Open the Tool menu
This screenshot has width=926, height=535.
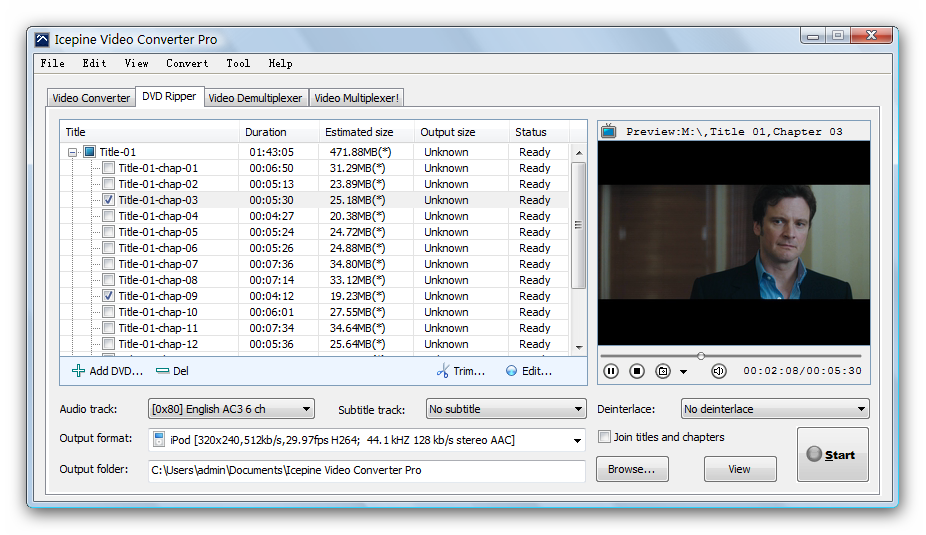[x=238, y=63]
